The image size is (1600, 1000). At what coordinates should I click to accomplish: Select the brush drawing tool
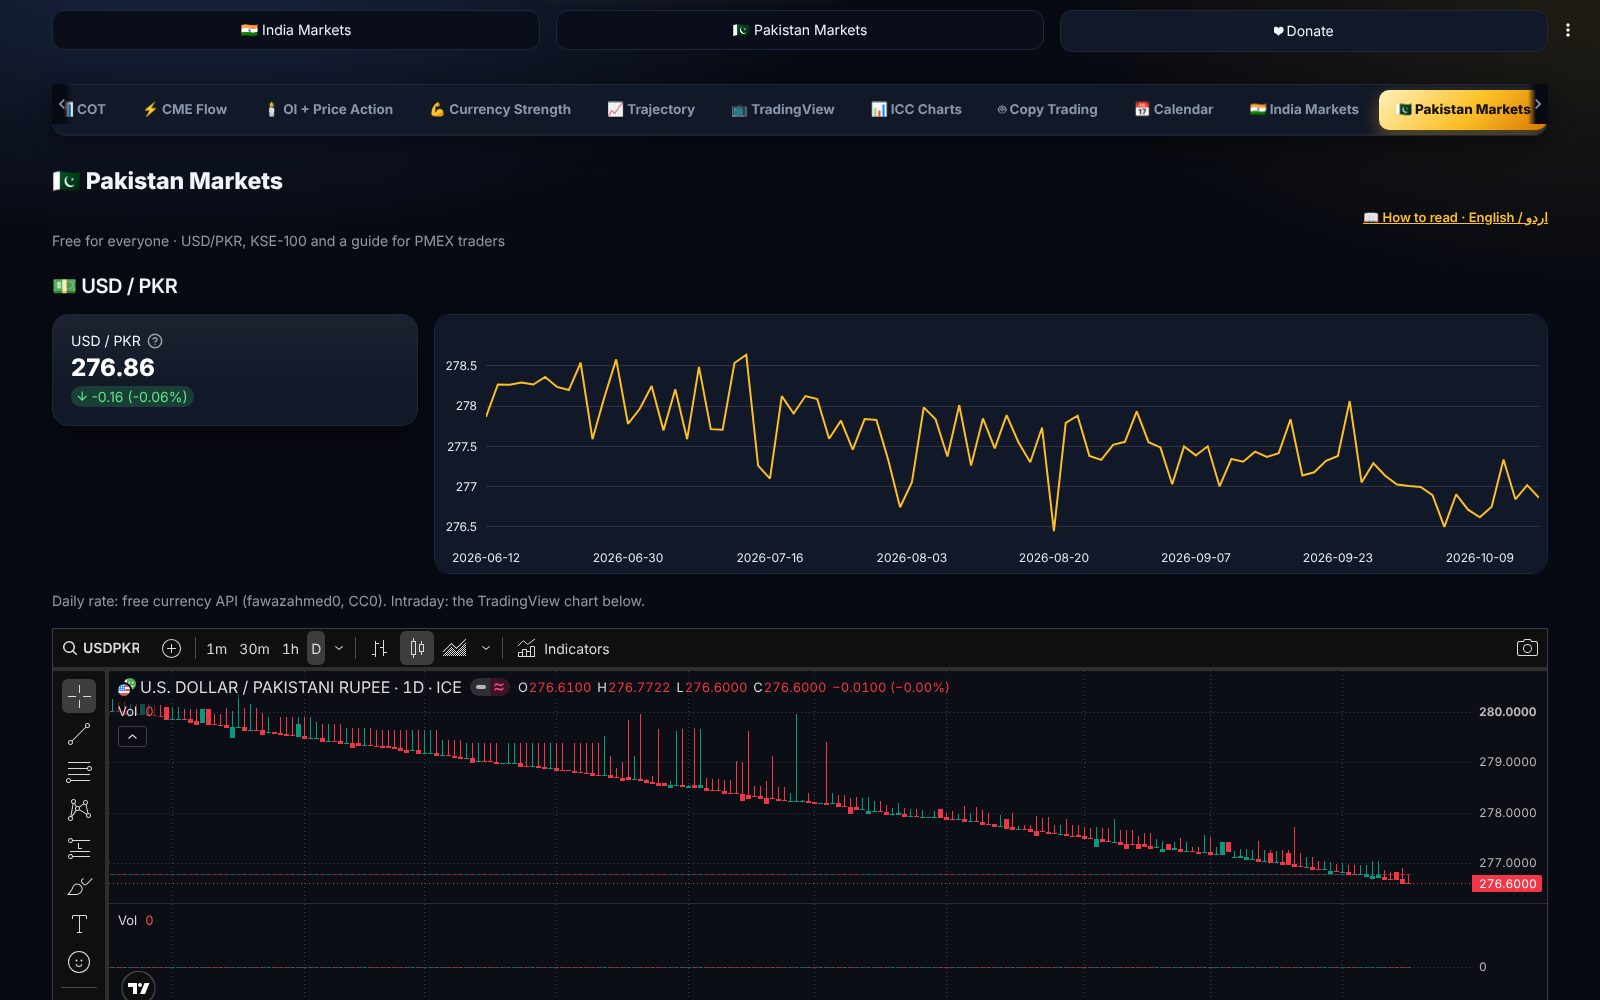79,886
